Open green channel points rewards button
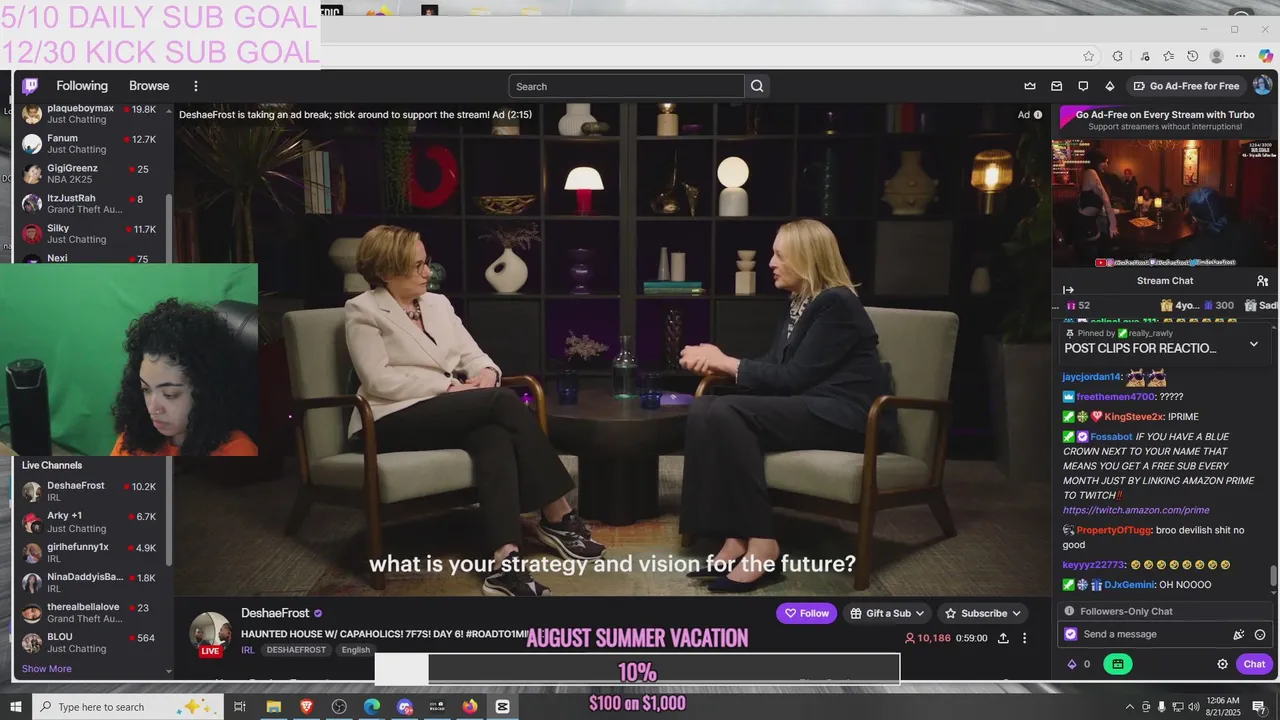The width and height of the screenshot is (1280, 720). click(1117, 664)
